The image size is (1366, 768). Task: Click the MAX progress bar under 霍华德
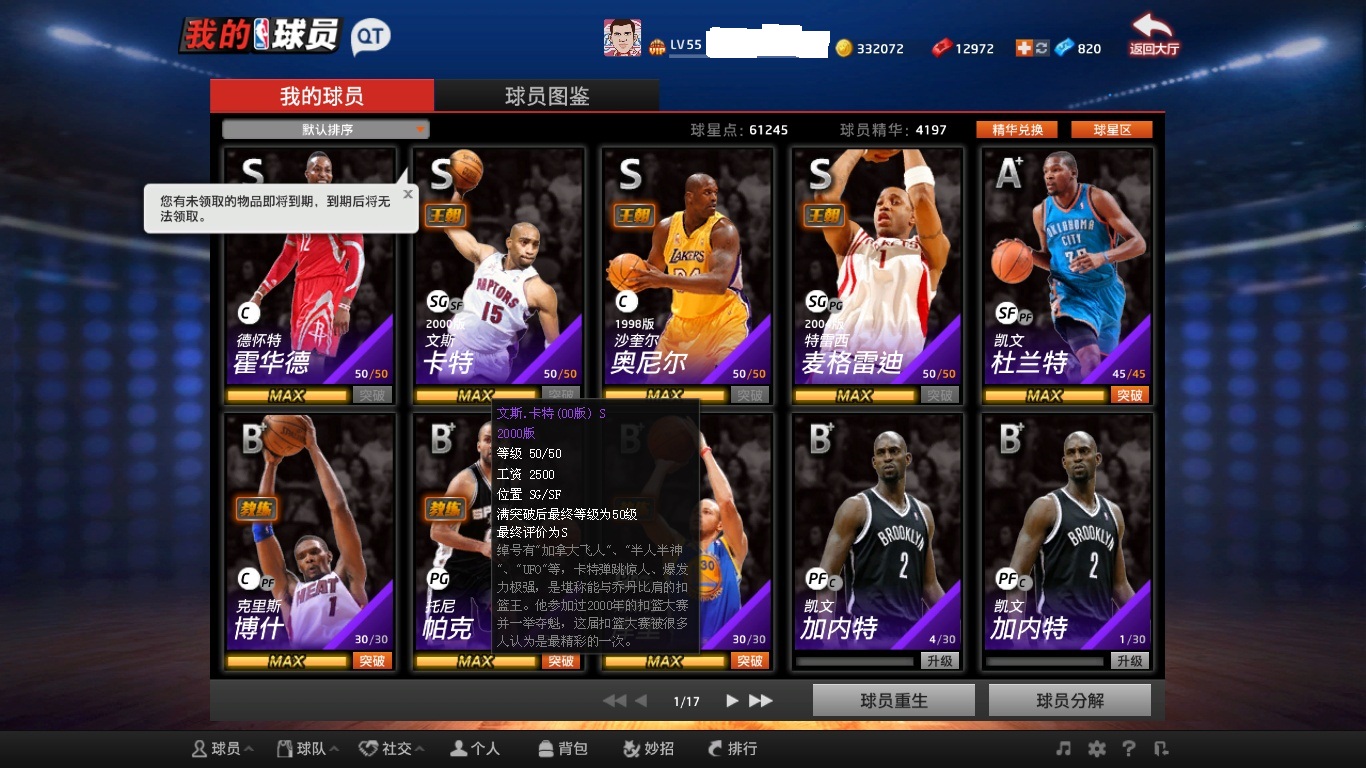click(287, 396)
